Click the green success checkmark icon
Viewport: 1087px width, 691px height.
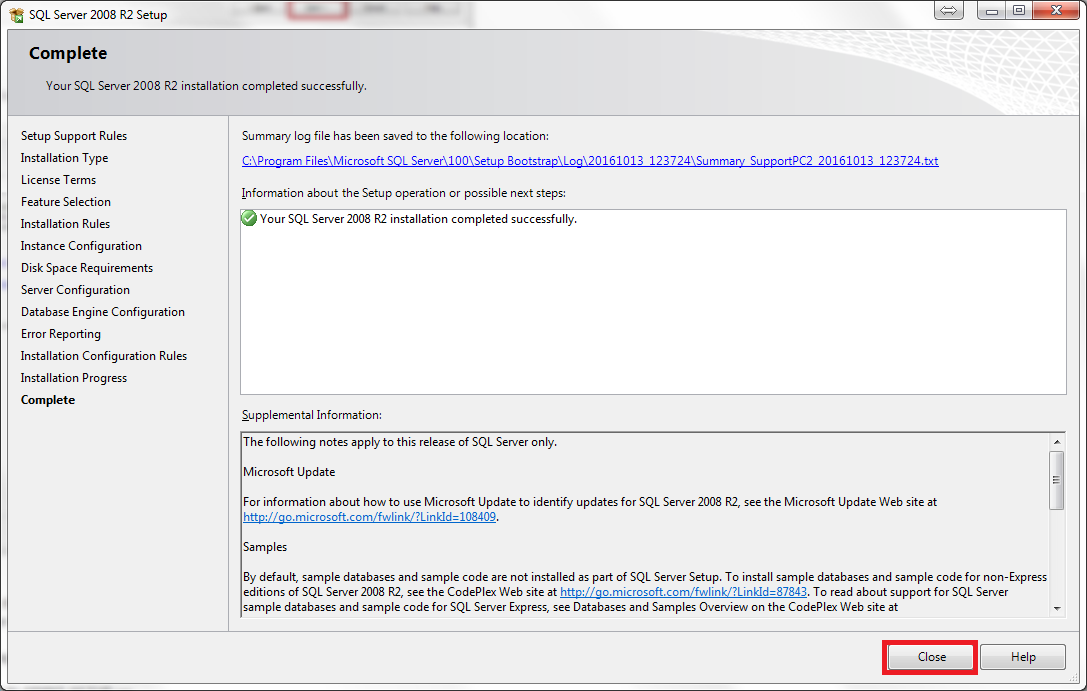pos(249,218)
